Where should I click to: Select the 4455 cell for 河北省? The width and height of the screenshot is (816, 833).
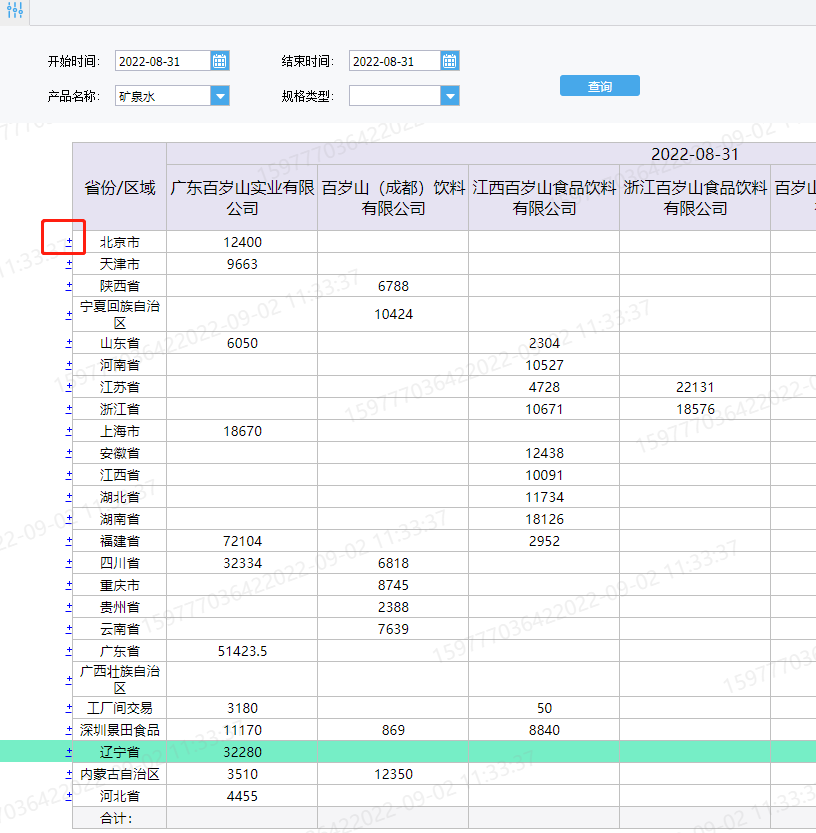242,796
